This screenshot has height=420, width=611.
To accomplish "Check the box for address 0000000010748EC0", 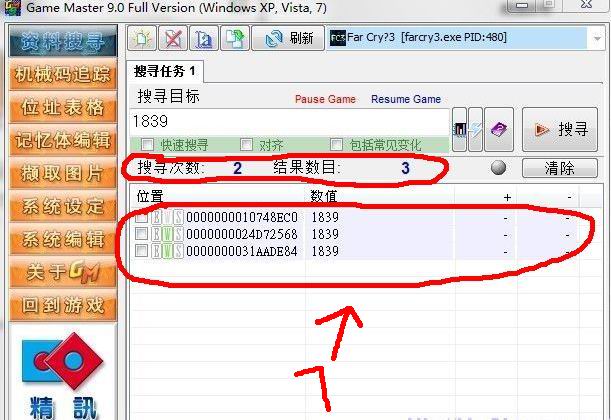I will (x=141, y=217).
